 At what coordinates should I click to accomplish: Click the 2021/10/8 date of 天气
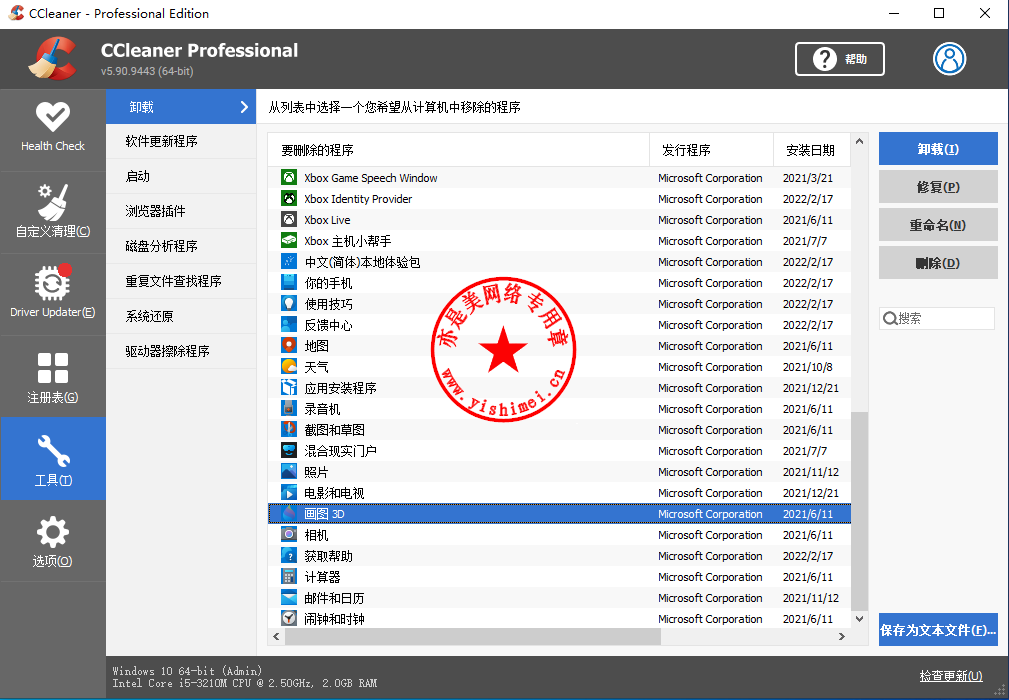point(808,367)
